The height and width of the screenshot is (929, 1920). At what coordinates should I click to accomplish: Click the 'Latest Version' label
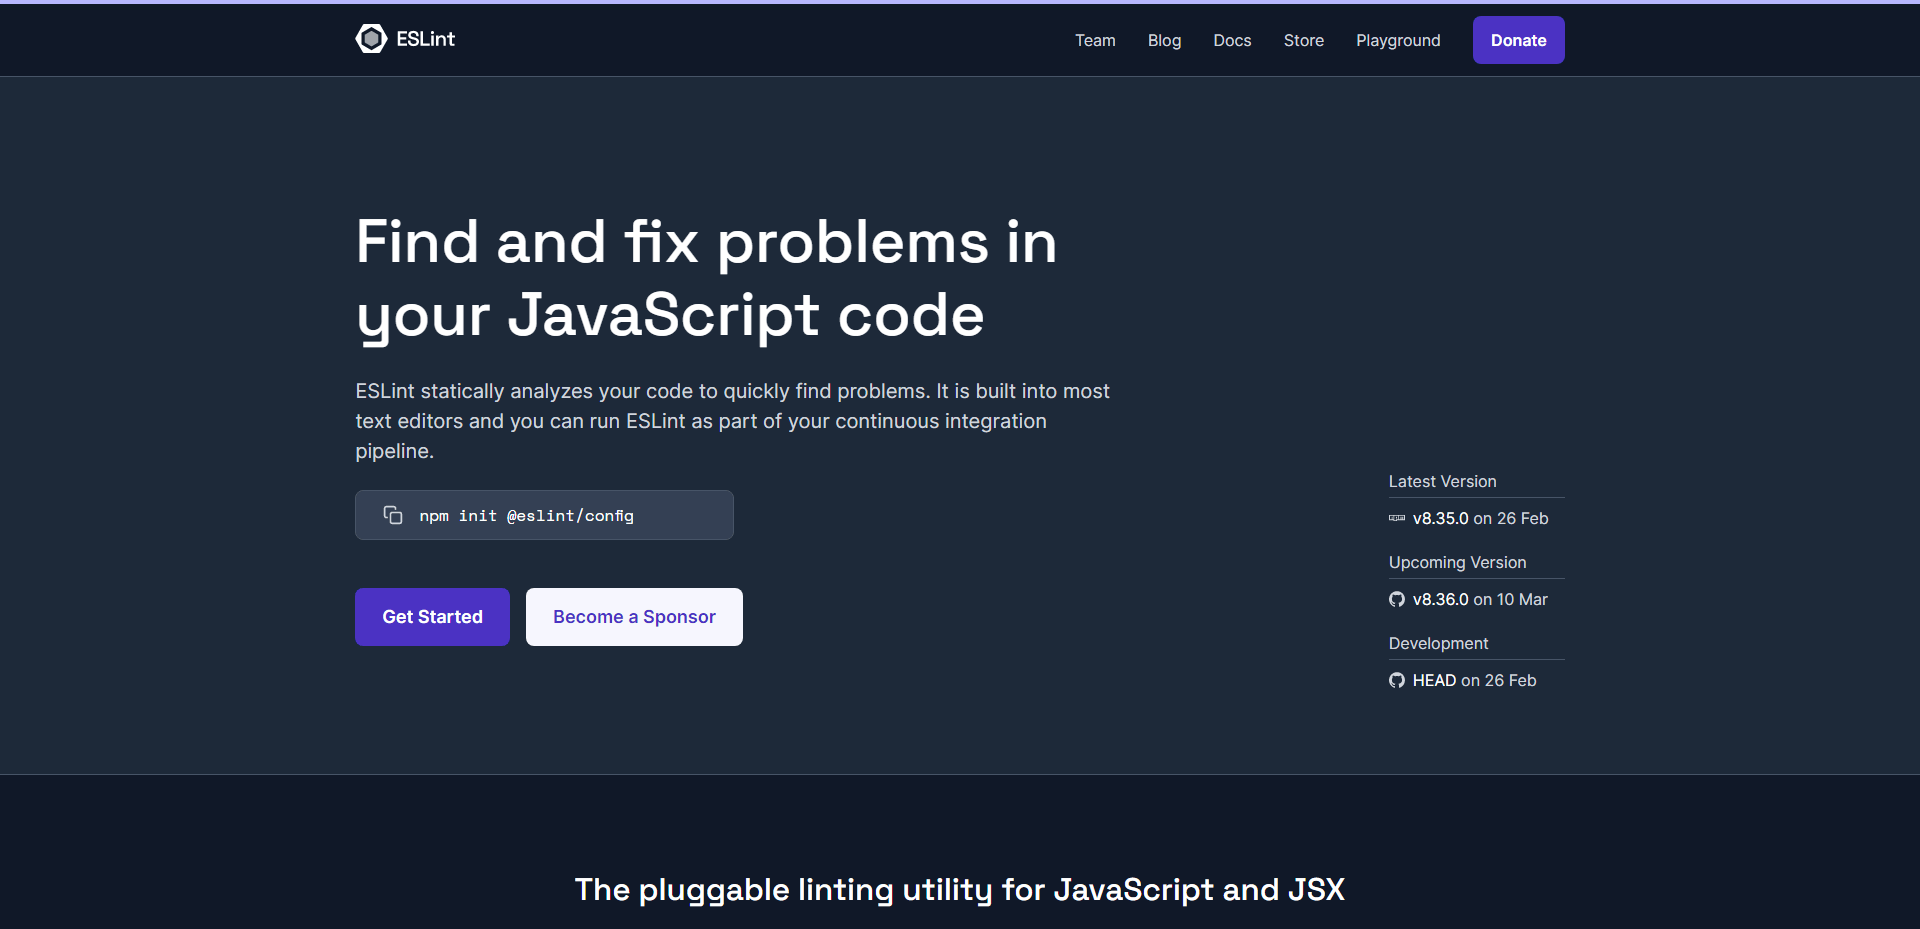(x=1442, y=481)
